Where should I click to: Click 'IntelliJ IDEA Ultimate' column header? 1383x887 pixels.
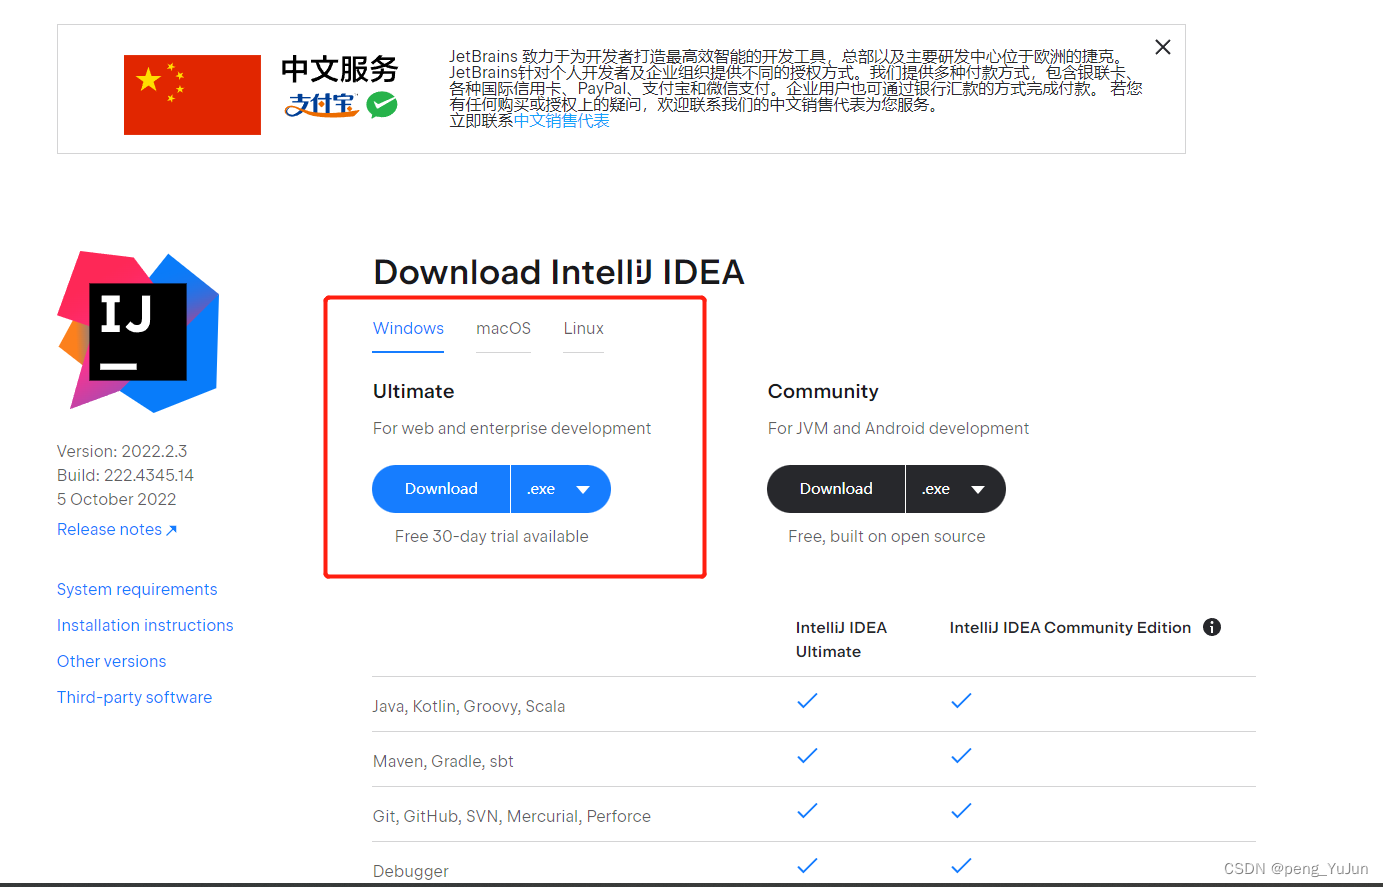[841, 639]
